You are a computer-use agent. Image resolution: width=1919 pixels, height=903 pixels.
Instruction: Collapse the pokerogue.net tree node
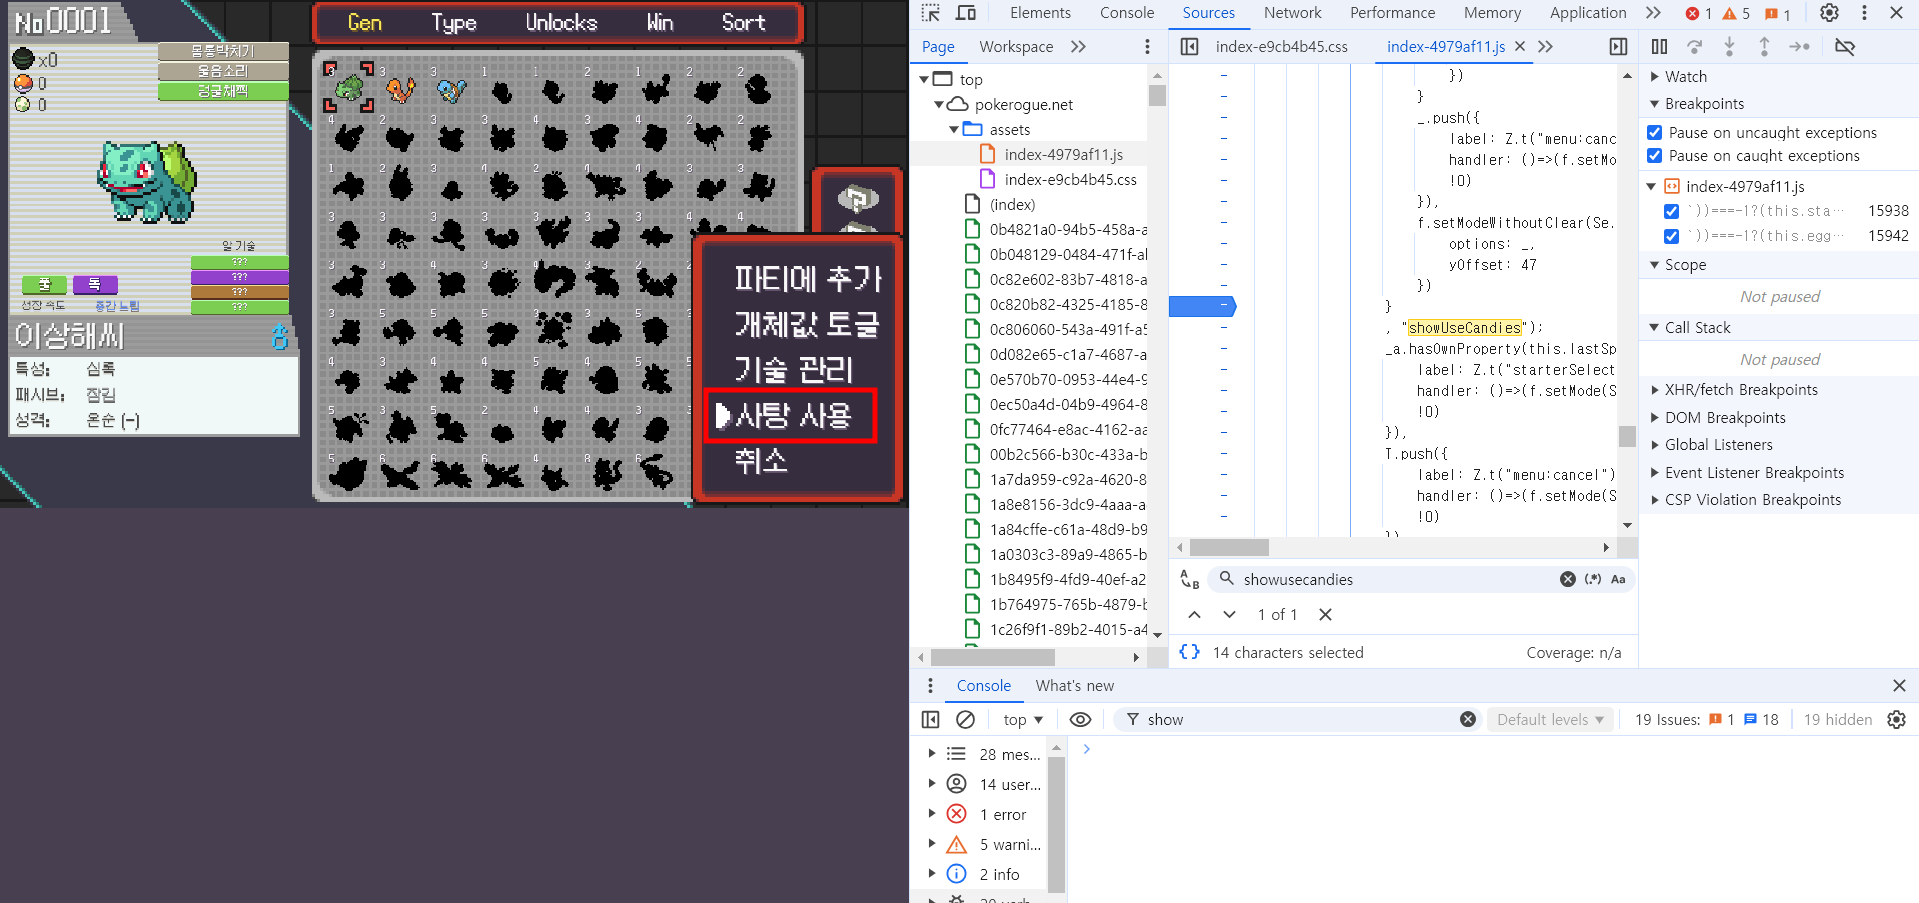(x=939, y=105)
